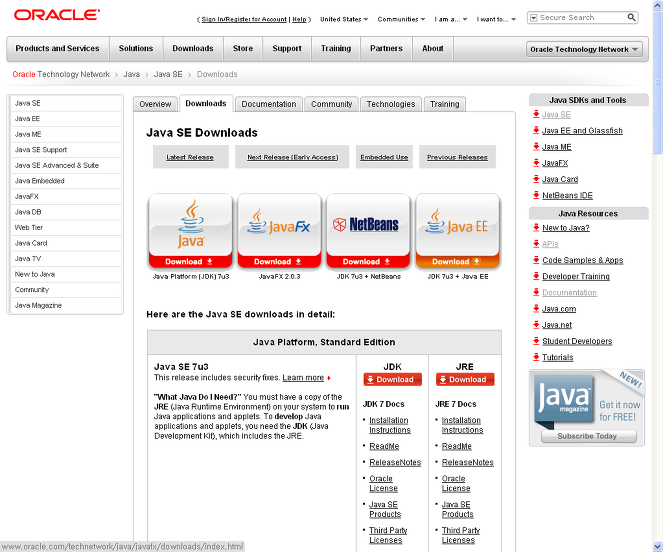Click the Subscribe Today button
This screenshot has width=663, height=552.
[x=588, y=436]
